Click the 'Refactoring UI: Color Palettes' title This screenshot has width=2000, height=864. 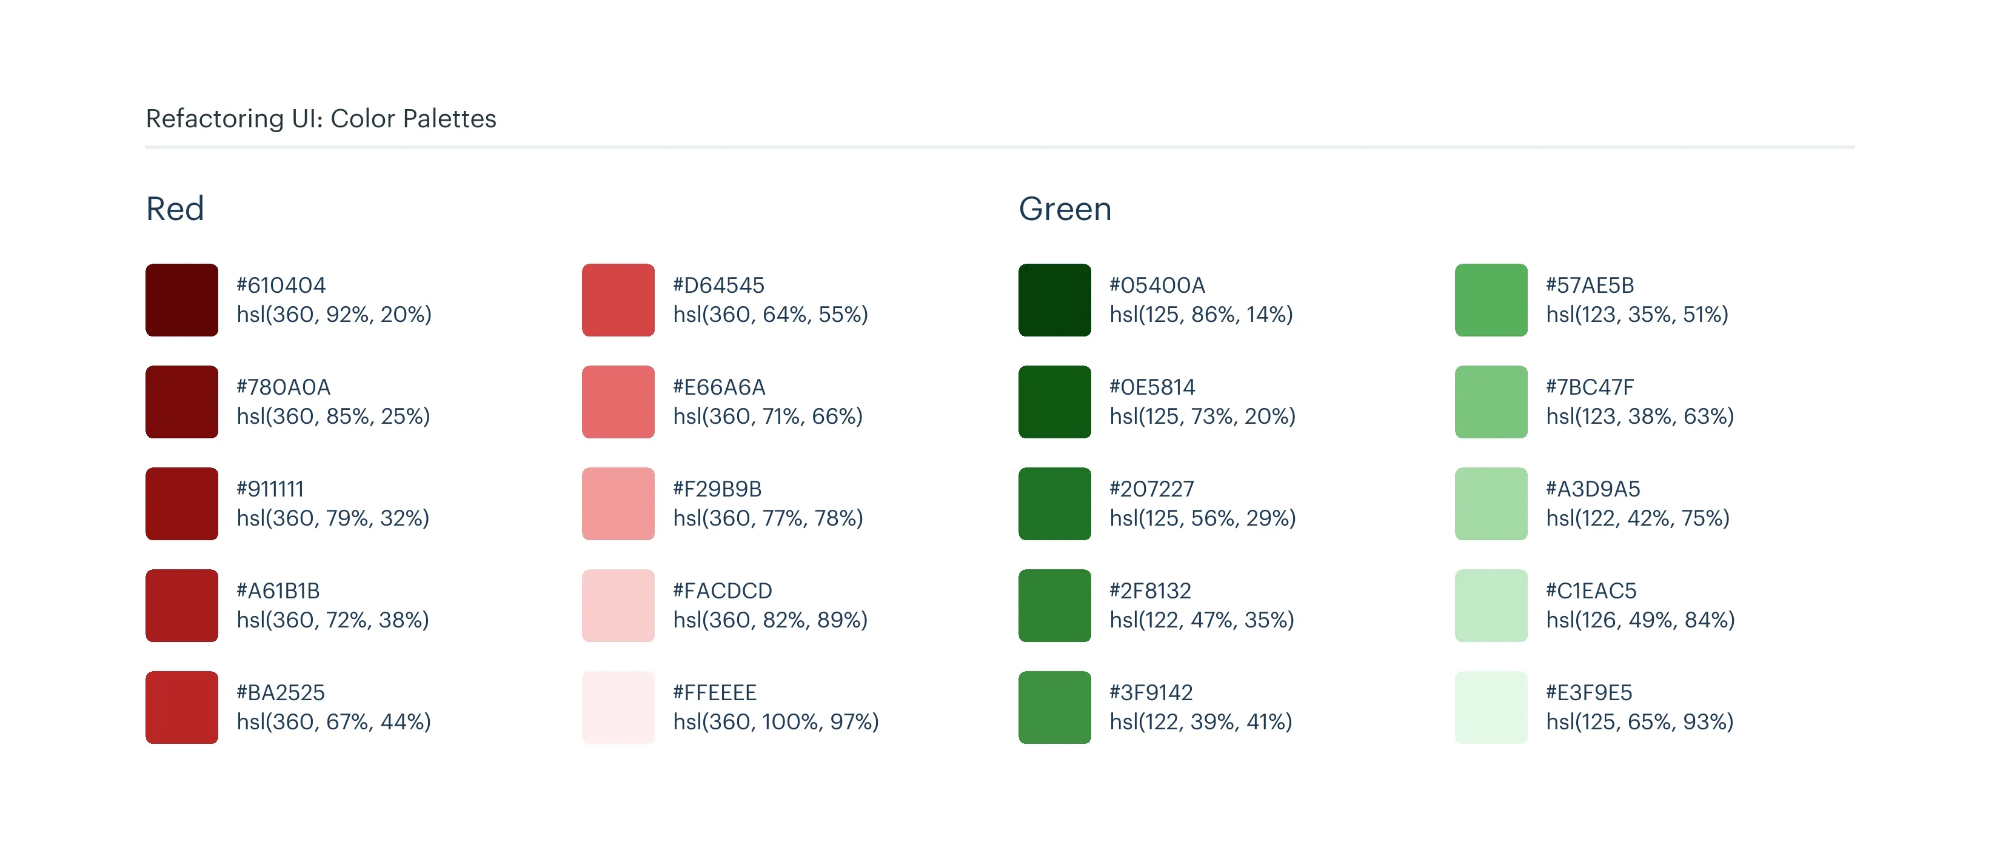pos(321,119)
